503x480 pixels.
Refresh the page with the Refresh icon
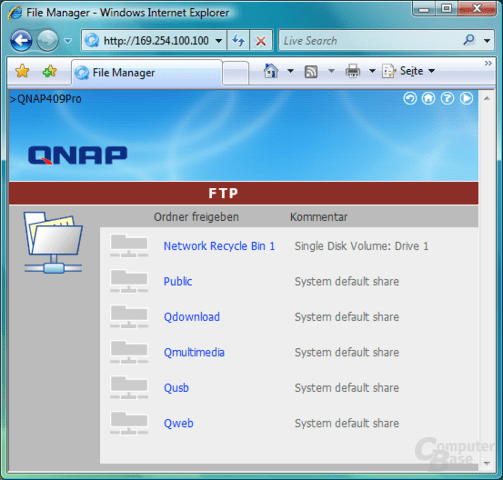tap(238, 41)
